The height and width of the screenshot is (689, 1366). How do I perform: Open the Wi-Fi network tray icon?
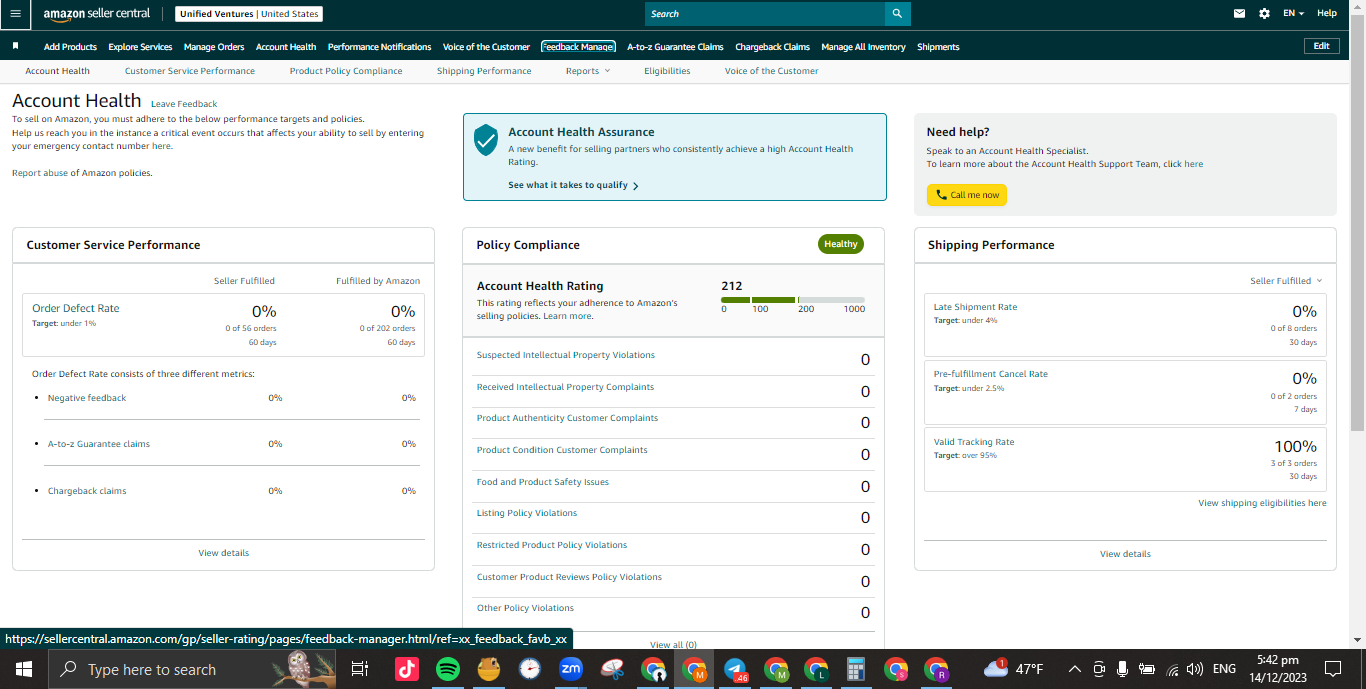click(1171, 669)
